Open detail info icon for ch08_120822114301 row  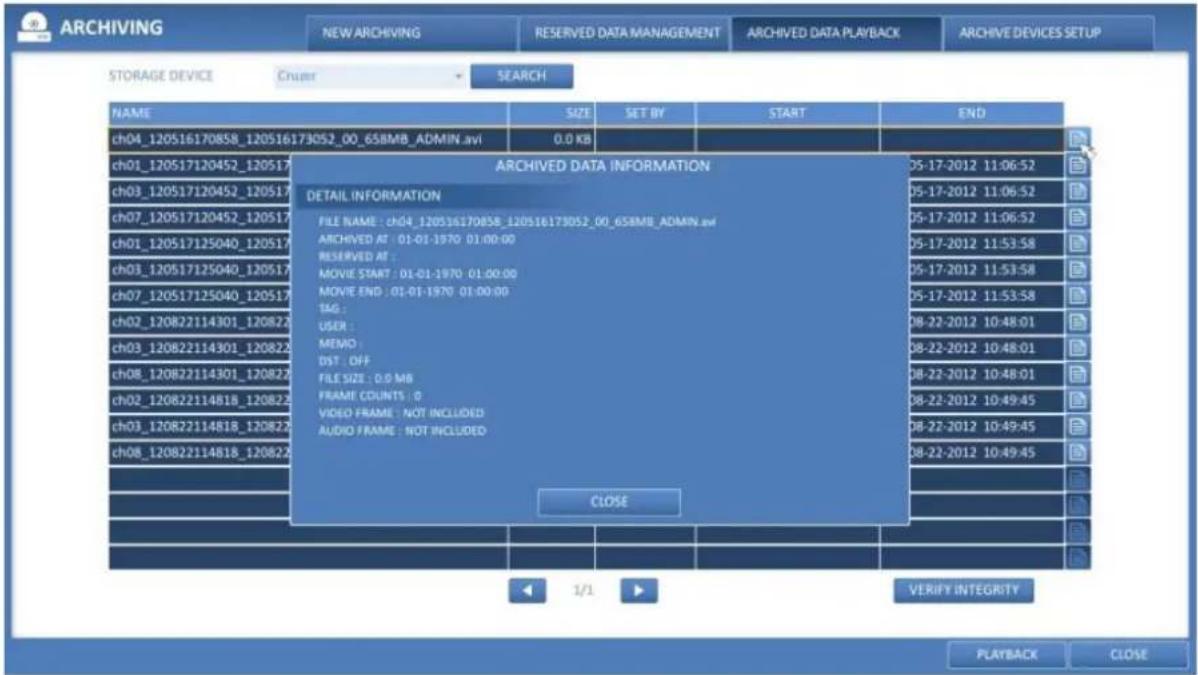(1077, 374)
